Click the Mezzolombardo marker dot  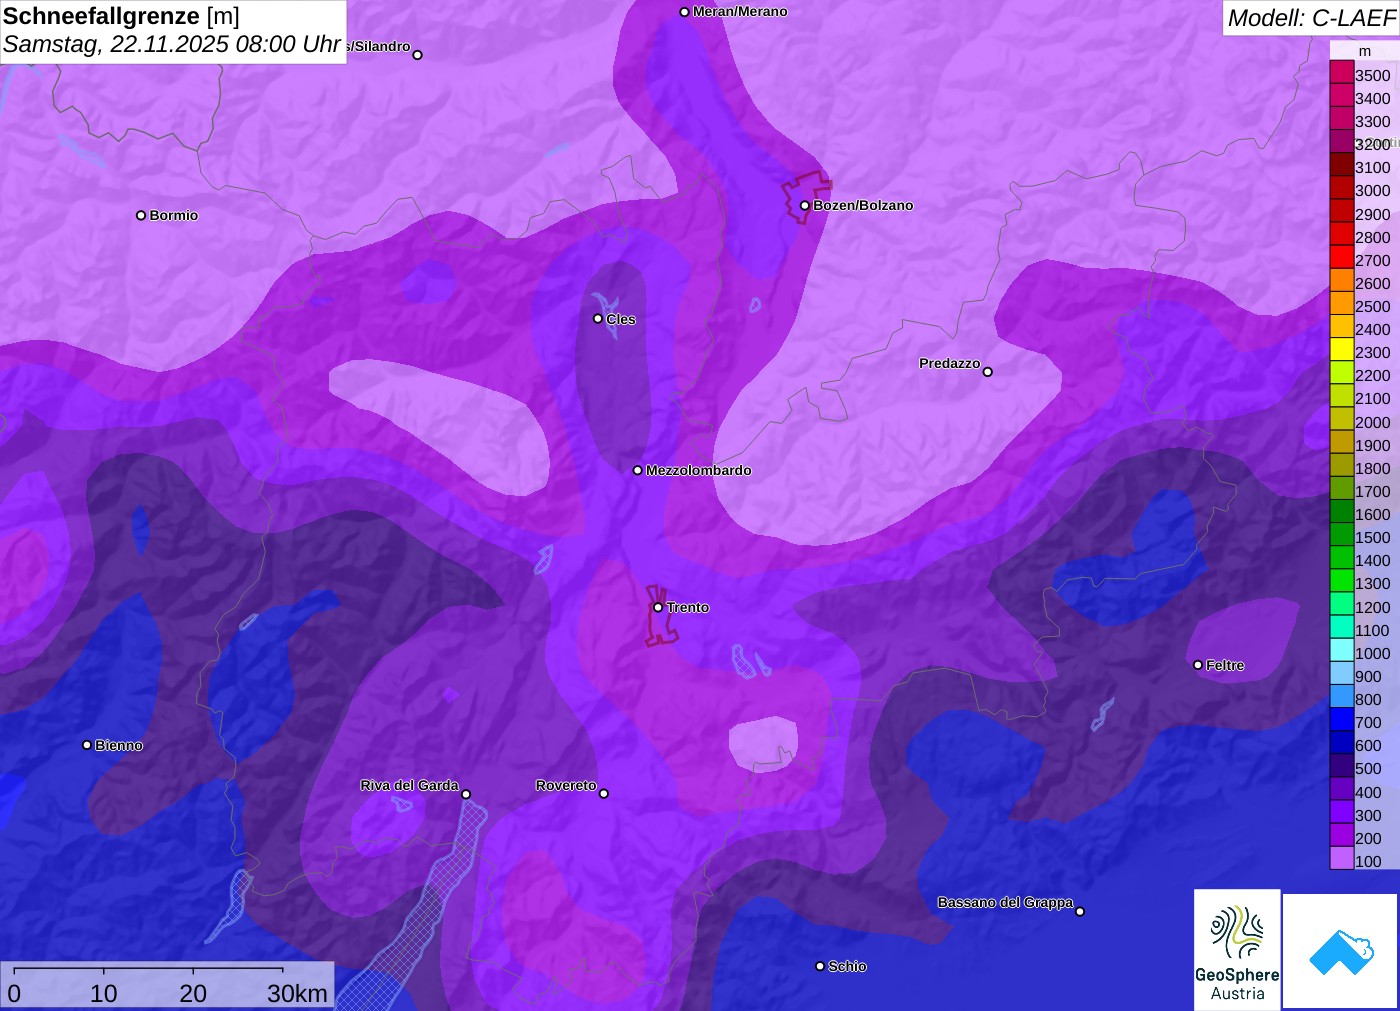pyautogui.click(x=638, y=470)
